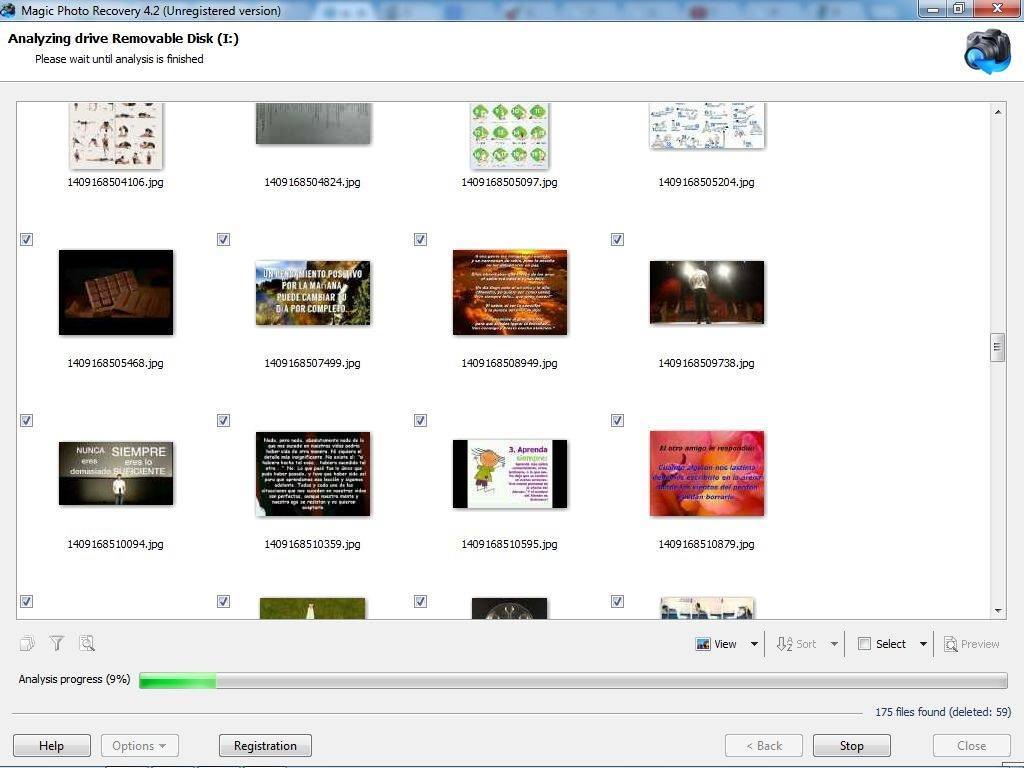The width and height of the screenshot is (1024, 768).
Task: Click the Sort label in toolbar
Action: pos(806,644)
